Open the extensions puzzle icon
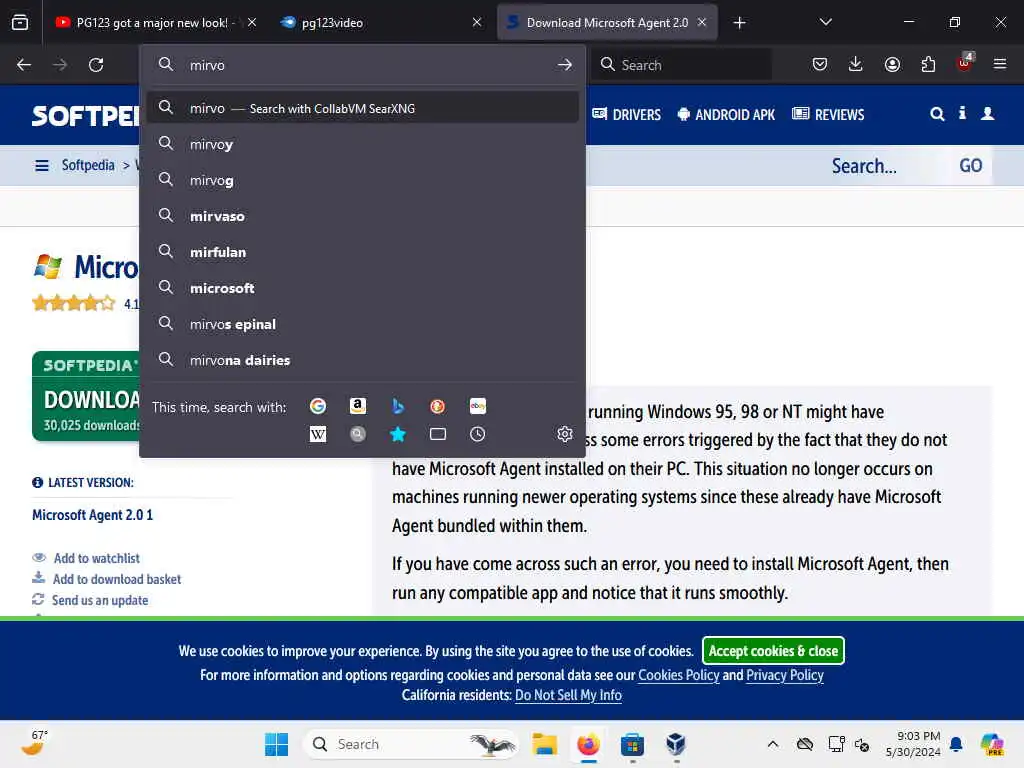1024x768 pixels. (x=928, y=64)
